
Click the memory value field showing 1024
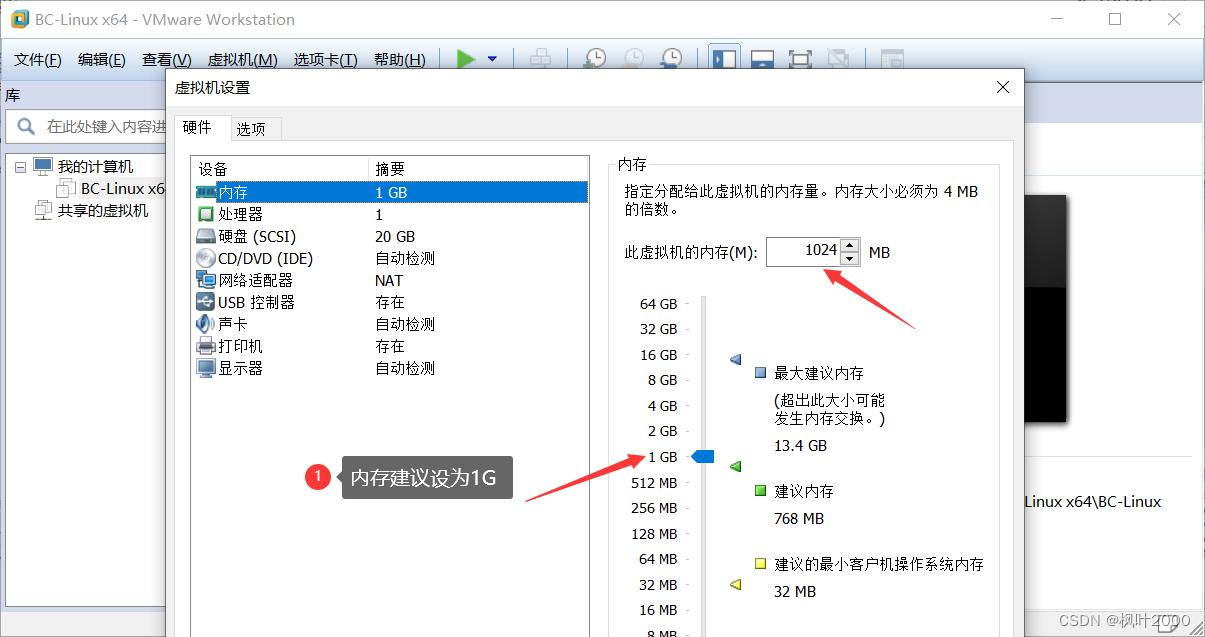coord(799,251)
